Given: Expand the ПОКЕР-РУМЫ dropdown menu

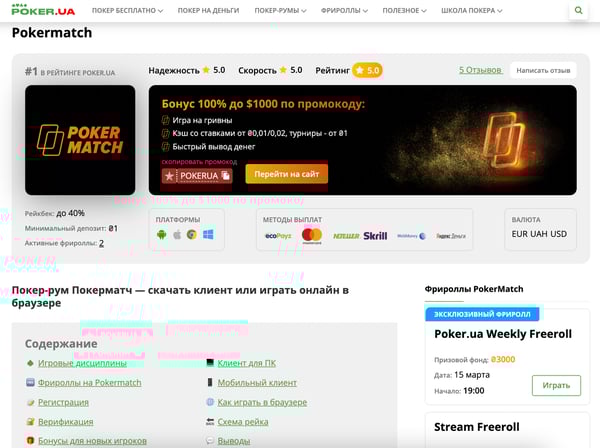Looking at the screenshot, I should (x=280, y=11).
